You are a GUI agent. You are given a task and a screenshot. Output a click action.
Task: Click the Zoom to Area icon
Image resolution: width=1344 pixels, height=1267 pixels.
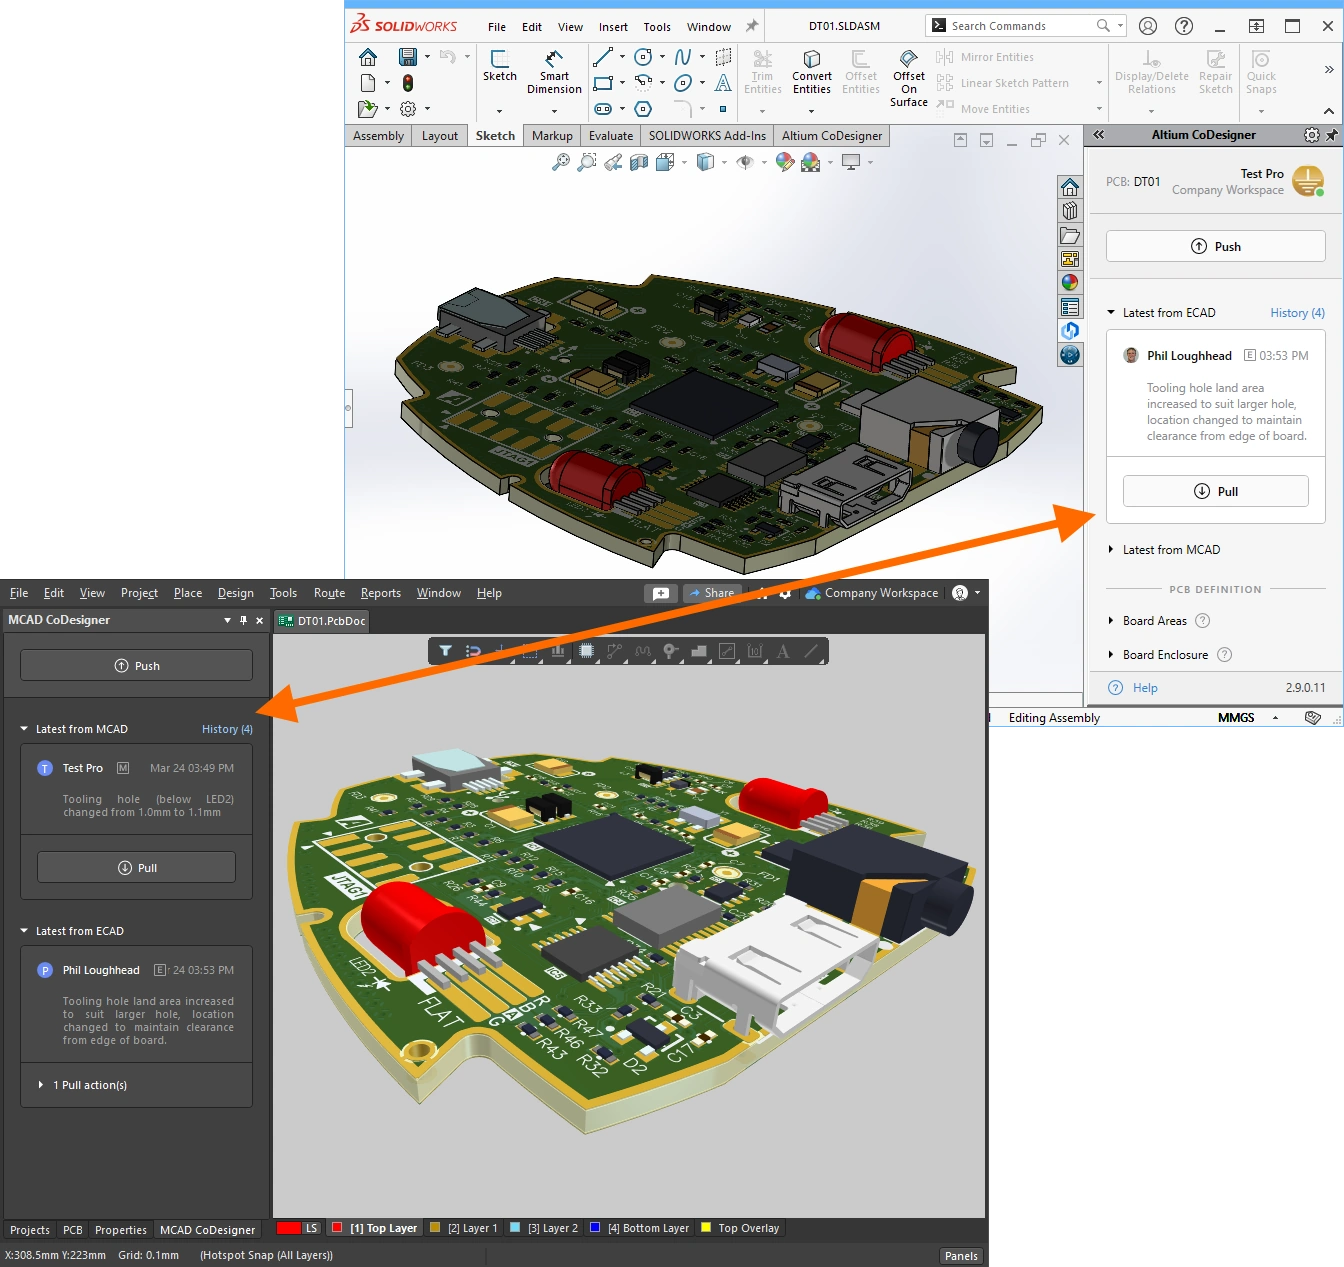(x=587, y=162)
